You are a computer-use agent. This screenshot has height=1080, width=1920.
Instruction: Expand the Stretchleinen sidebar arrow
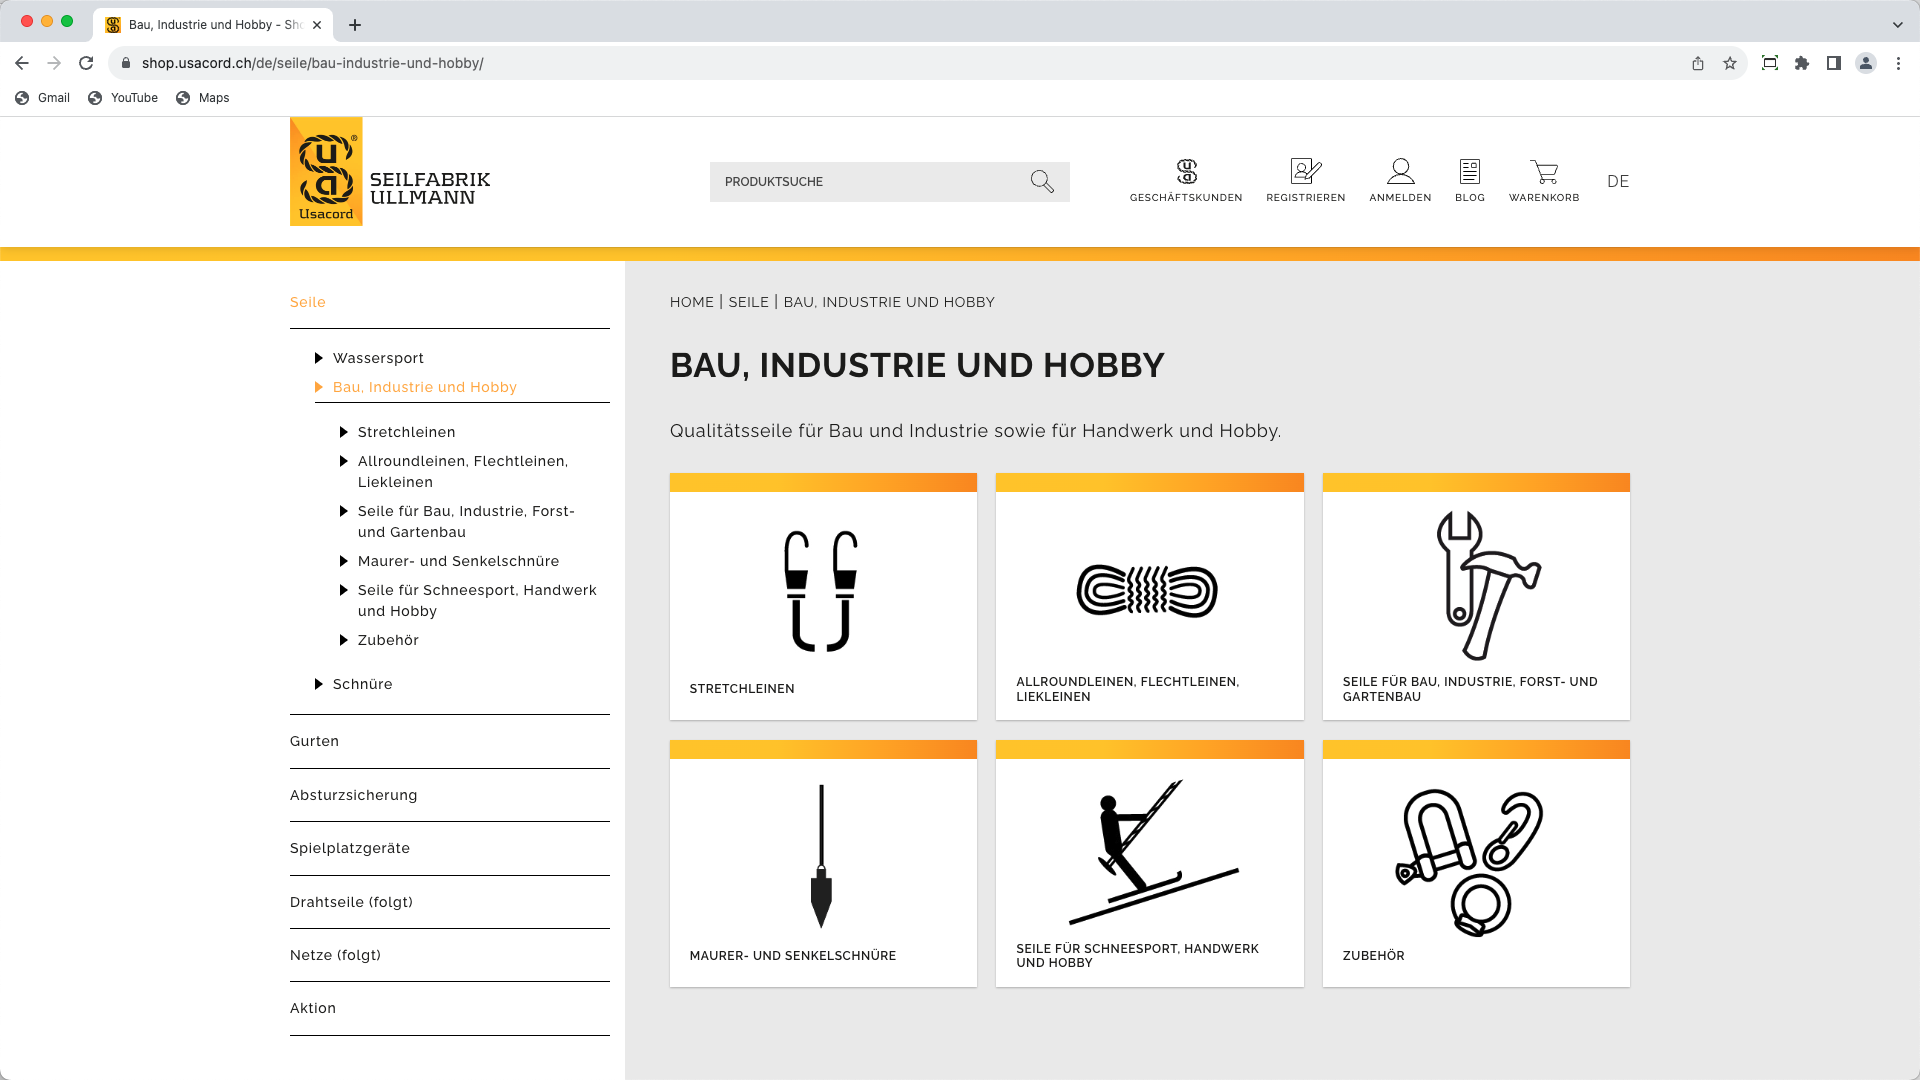click(x=344, y=432)
